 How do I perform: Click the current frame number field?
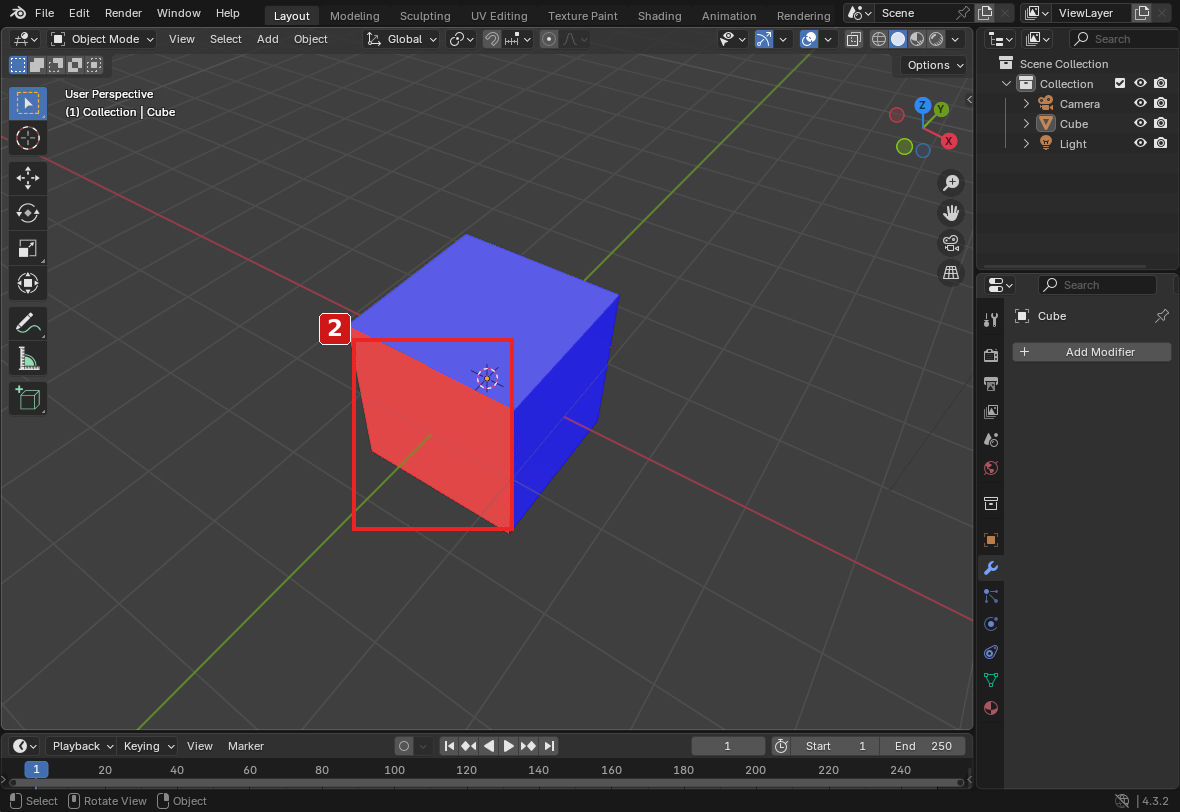click(728, 746)
